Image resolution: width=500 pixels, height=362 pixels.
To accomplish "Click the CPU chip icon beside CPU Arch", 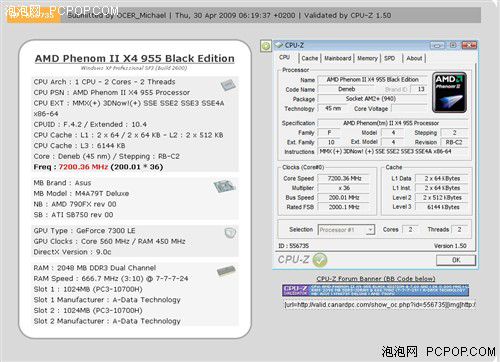I will click(x=228, y=85).
